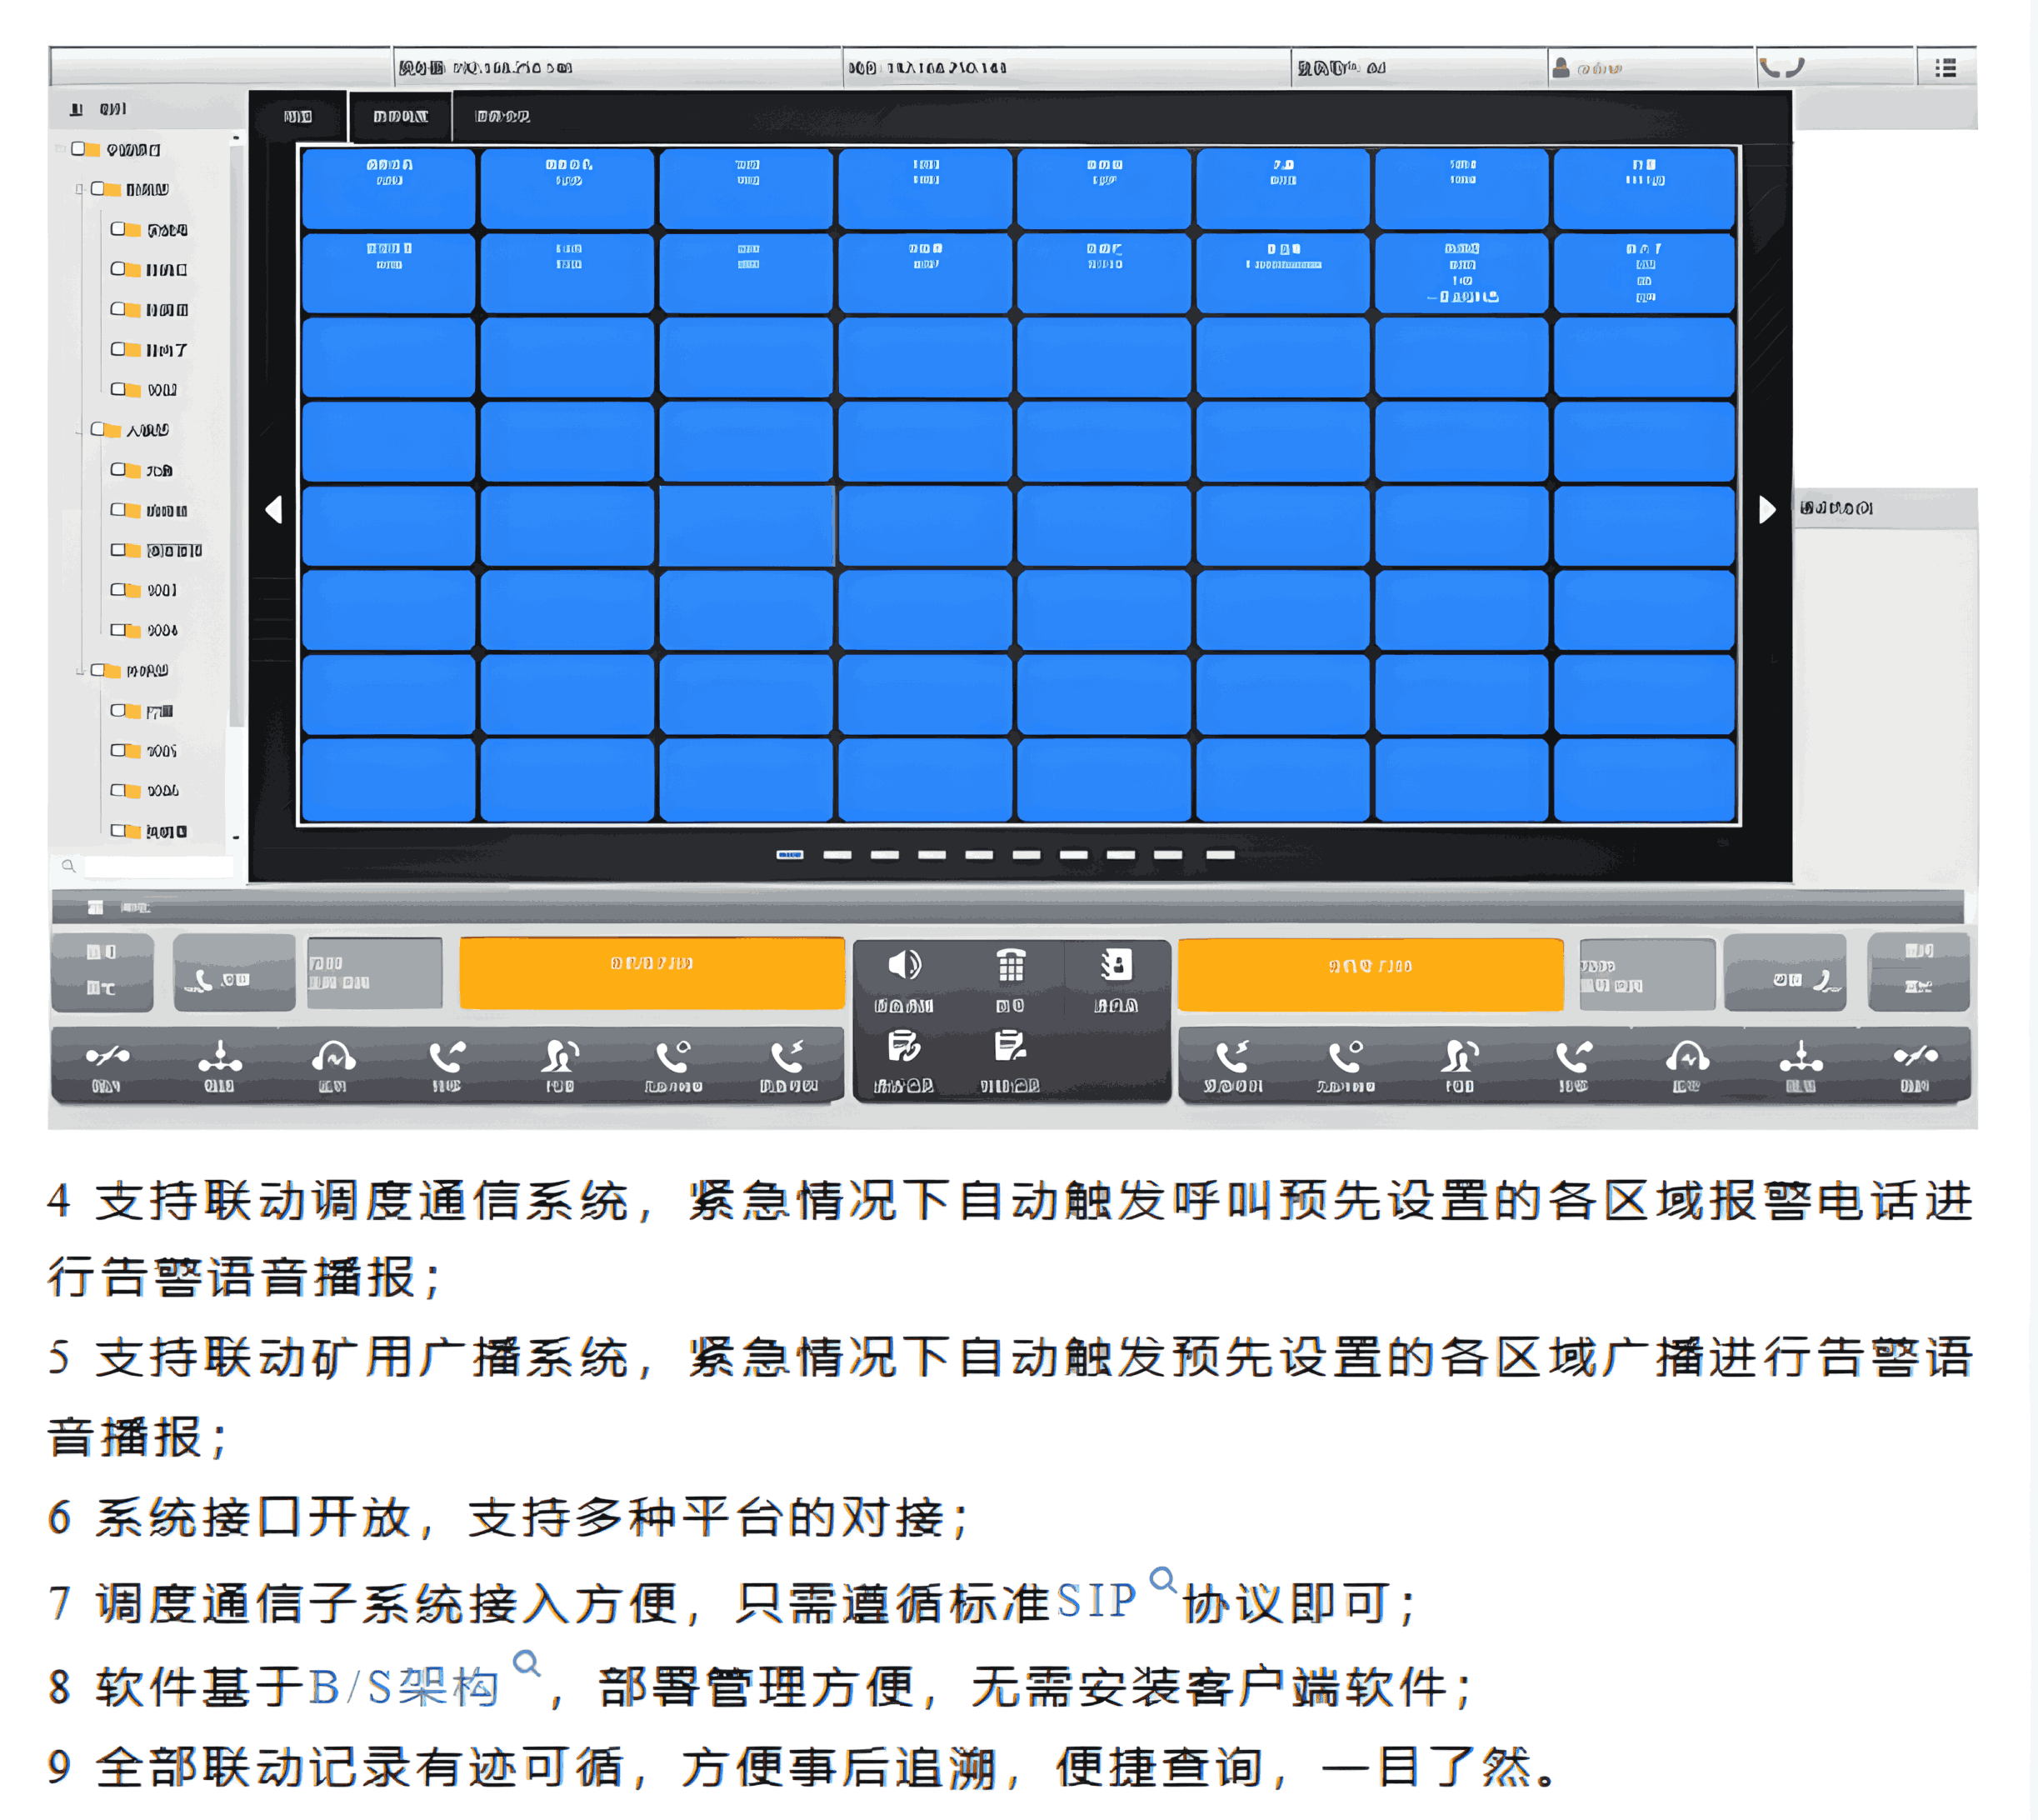
Task: Open the B/S架构 hyperlink in the text
Action: [403, 1687]
